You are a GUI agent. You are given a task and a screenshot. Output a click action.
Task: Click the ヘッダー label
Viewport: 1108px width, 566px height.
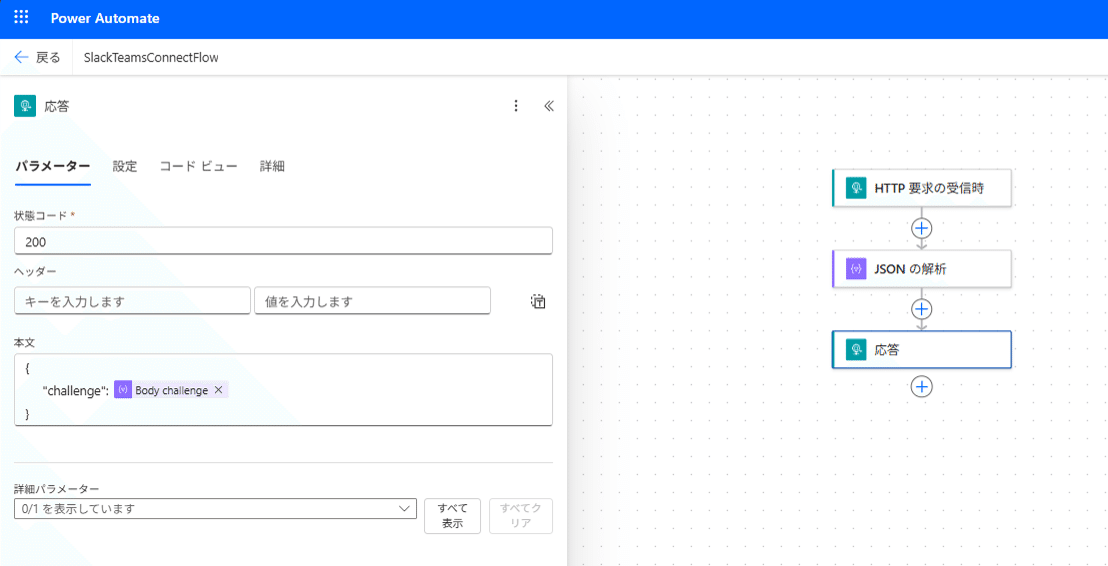click(x=35, y=271)
